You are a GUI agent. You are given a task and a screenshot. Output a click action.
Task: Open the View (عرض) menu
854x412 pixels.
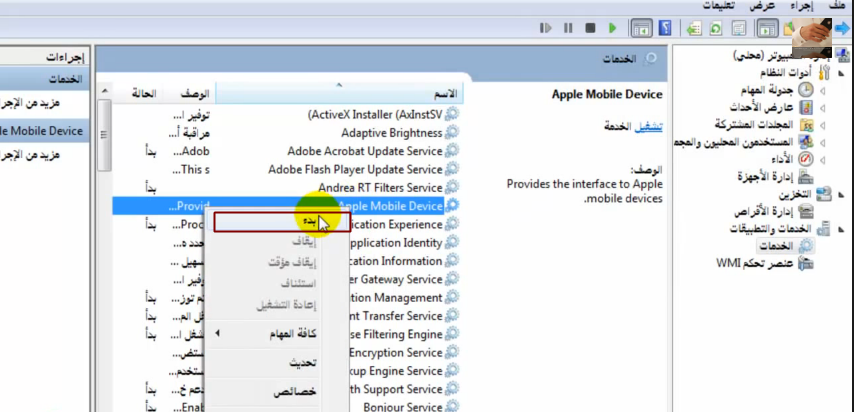click(762, 5)
